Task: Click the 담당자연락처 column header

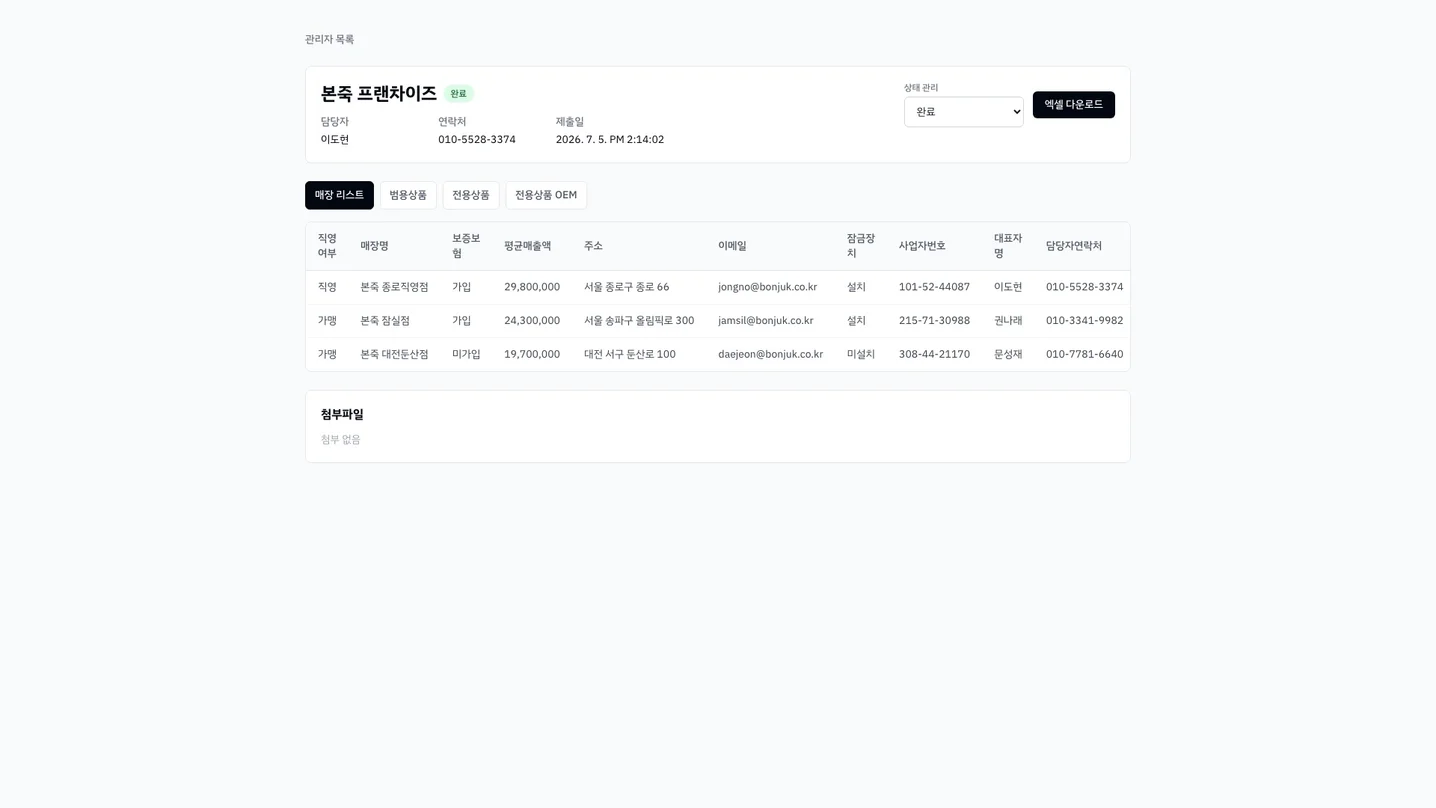Action: pos(1074,246)
